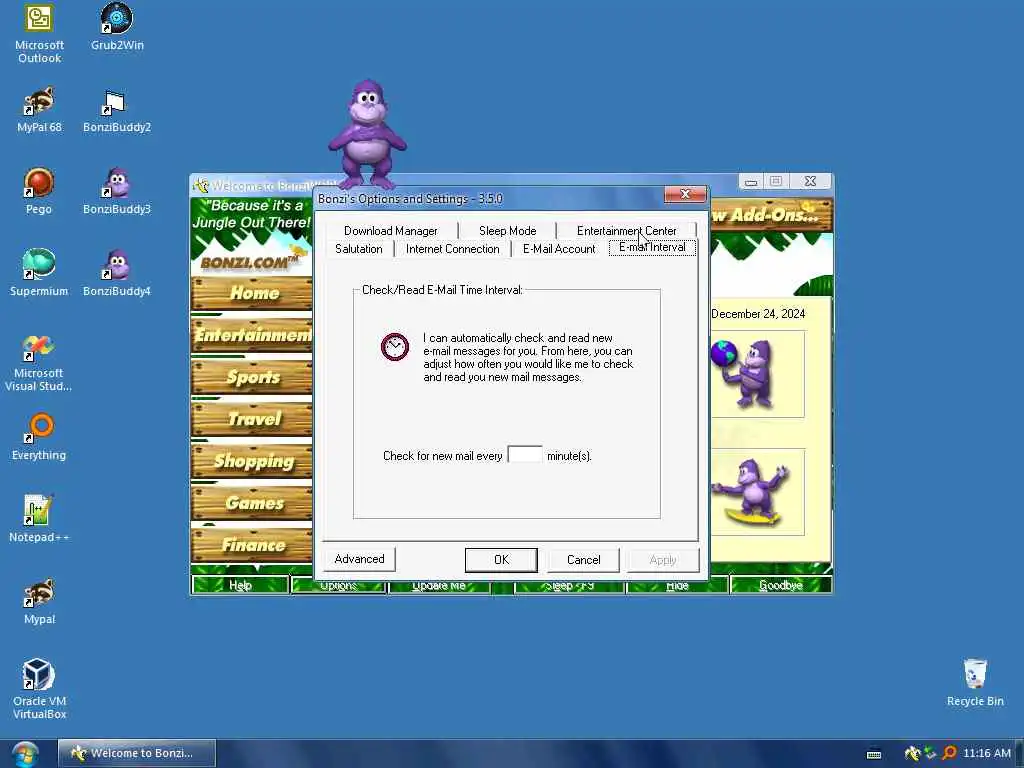Image resolution: width=1024 pixels, height=768 pixels.
Task: Click Hide in Bonzi bottom bar
Action: pyautogui.click(x=677, y=586)
